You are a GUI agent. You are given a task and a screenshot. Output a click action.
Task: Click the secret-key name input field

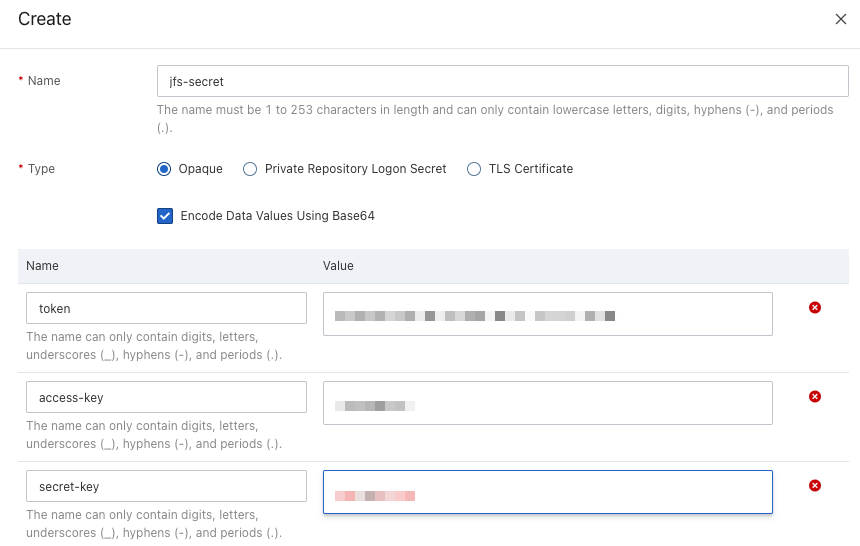[x=166, y=486]
